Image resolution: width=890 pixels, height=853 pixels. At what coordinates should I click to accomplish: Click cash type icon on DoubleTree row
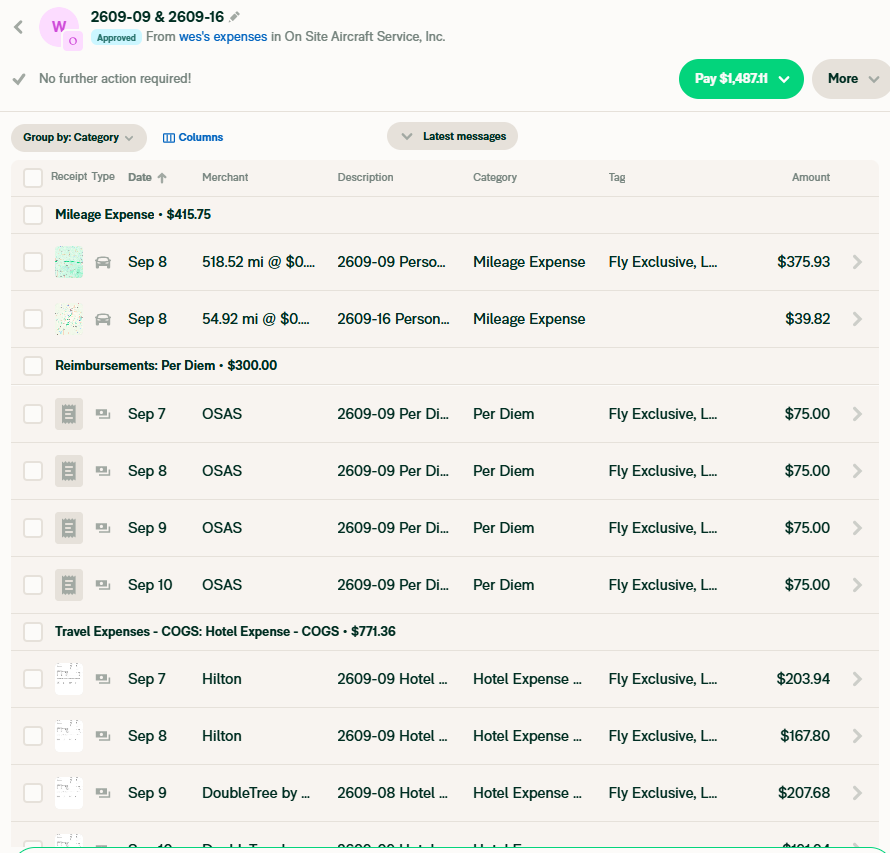point(103,792)
